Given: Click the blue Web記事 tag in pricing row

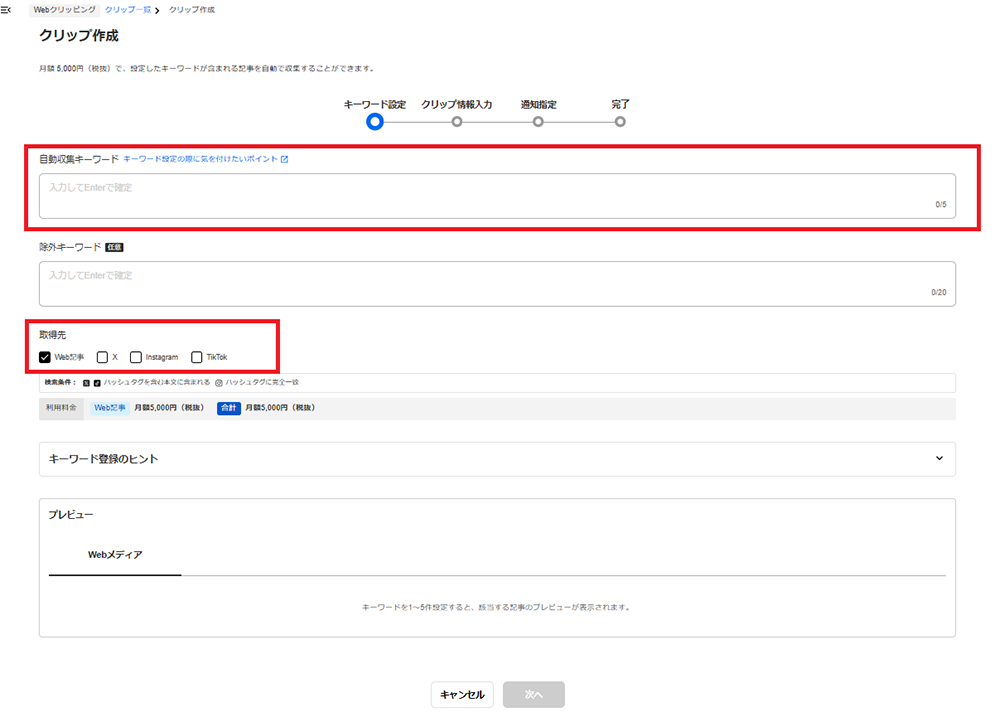Looking at the screenshot, I should [110, 408].
